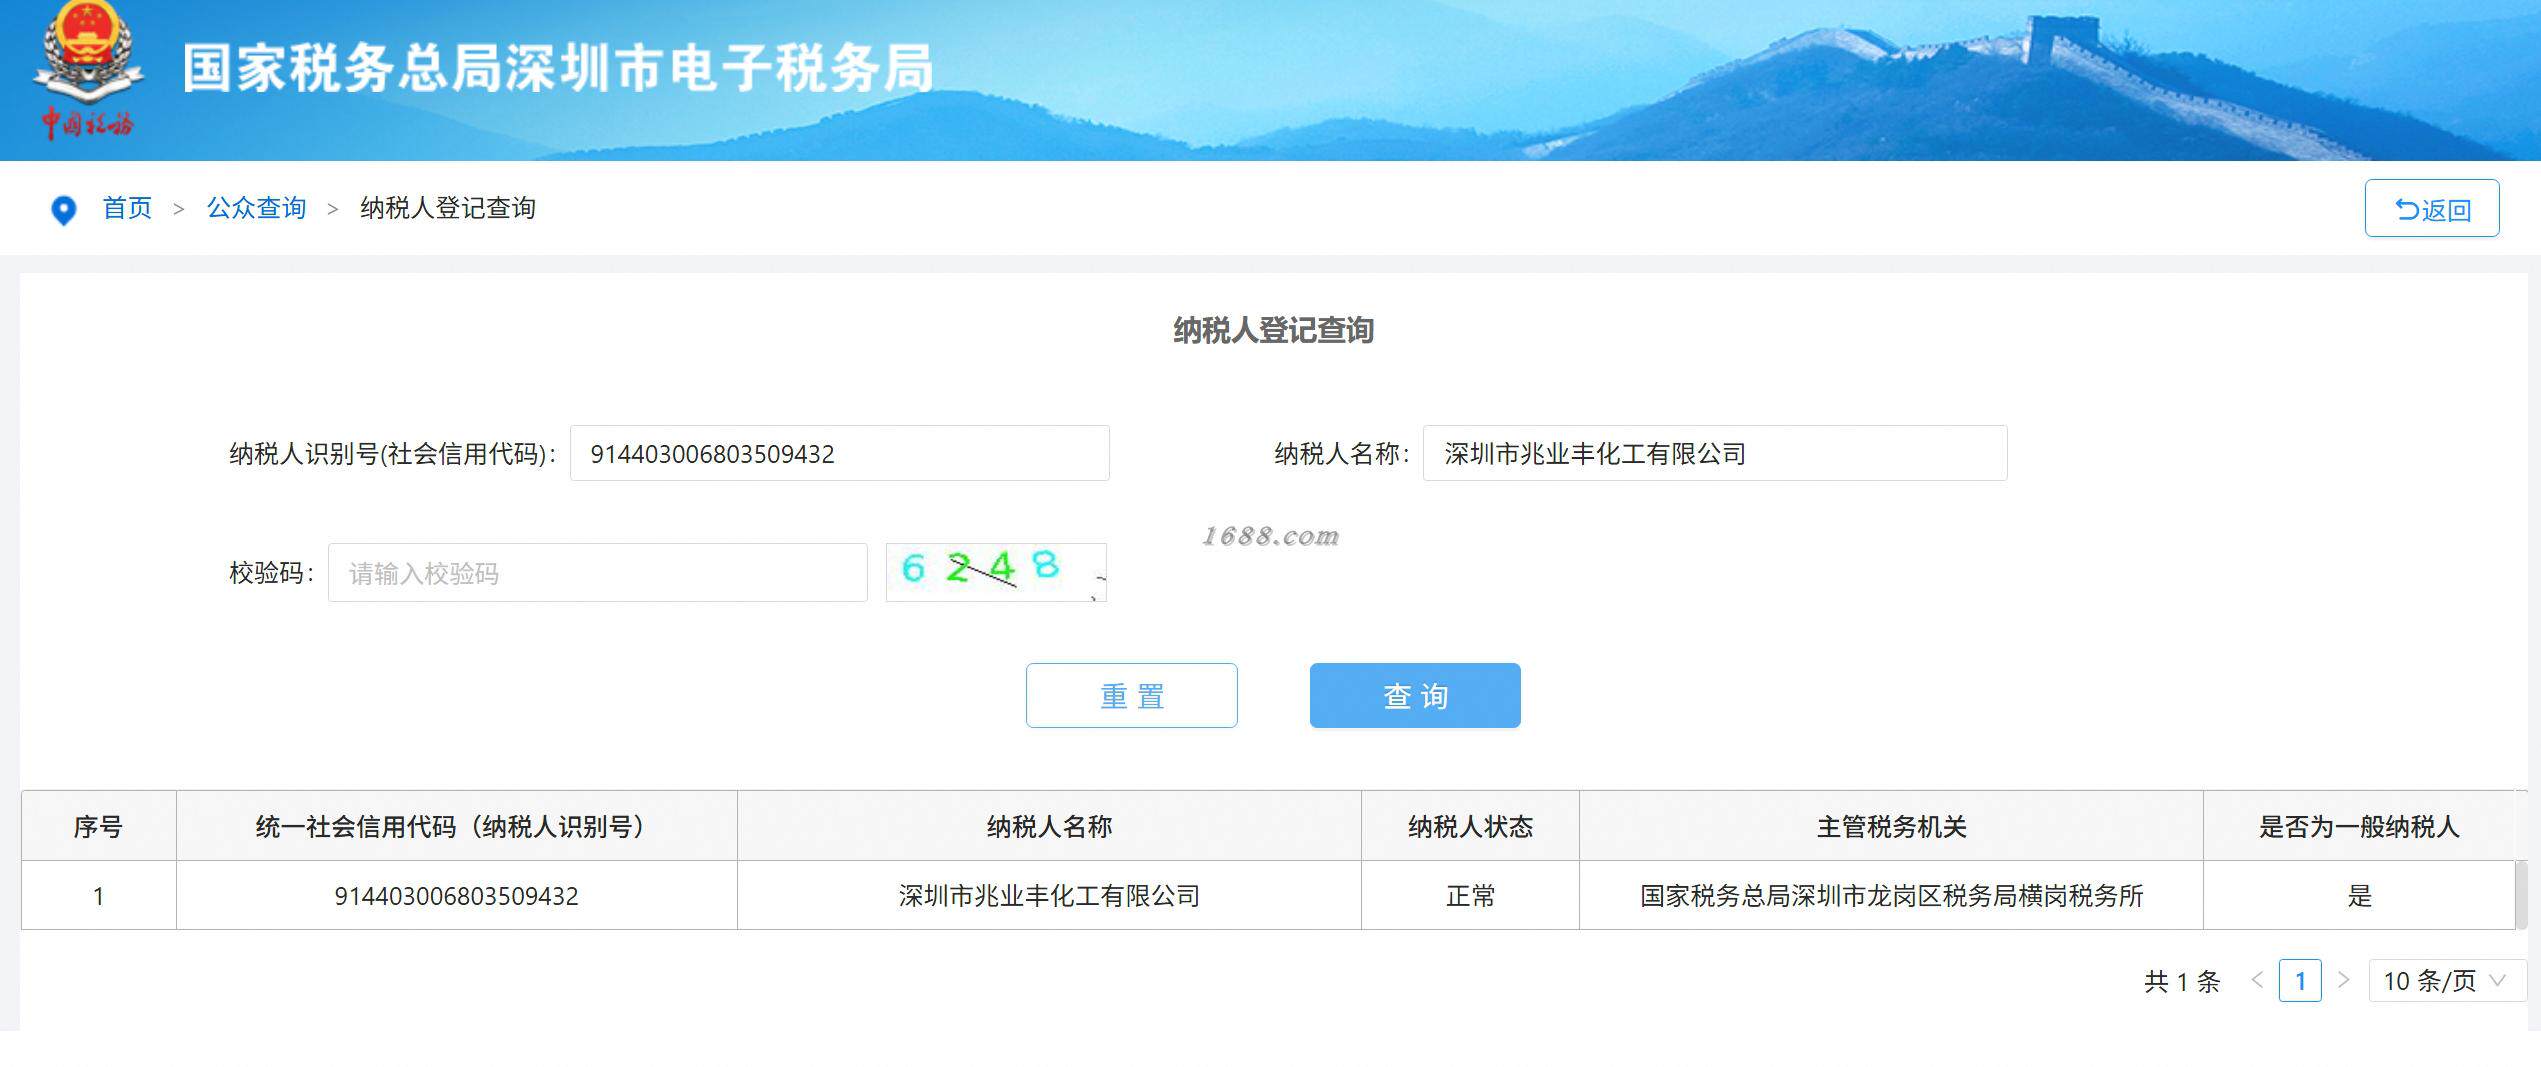
Task: Go to next results page arrow
Action: click(x=2343, y=981)
